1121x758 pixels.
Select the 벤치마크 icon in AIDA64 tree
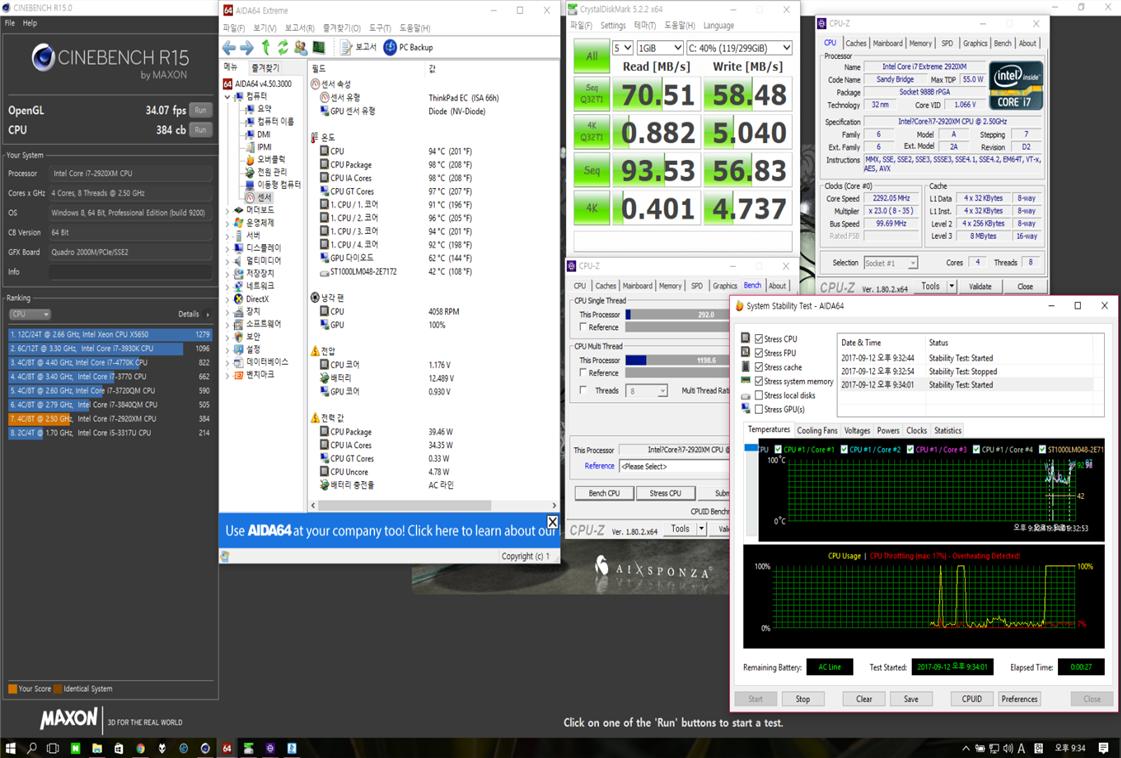(239, 375)
